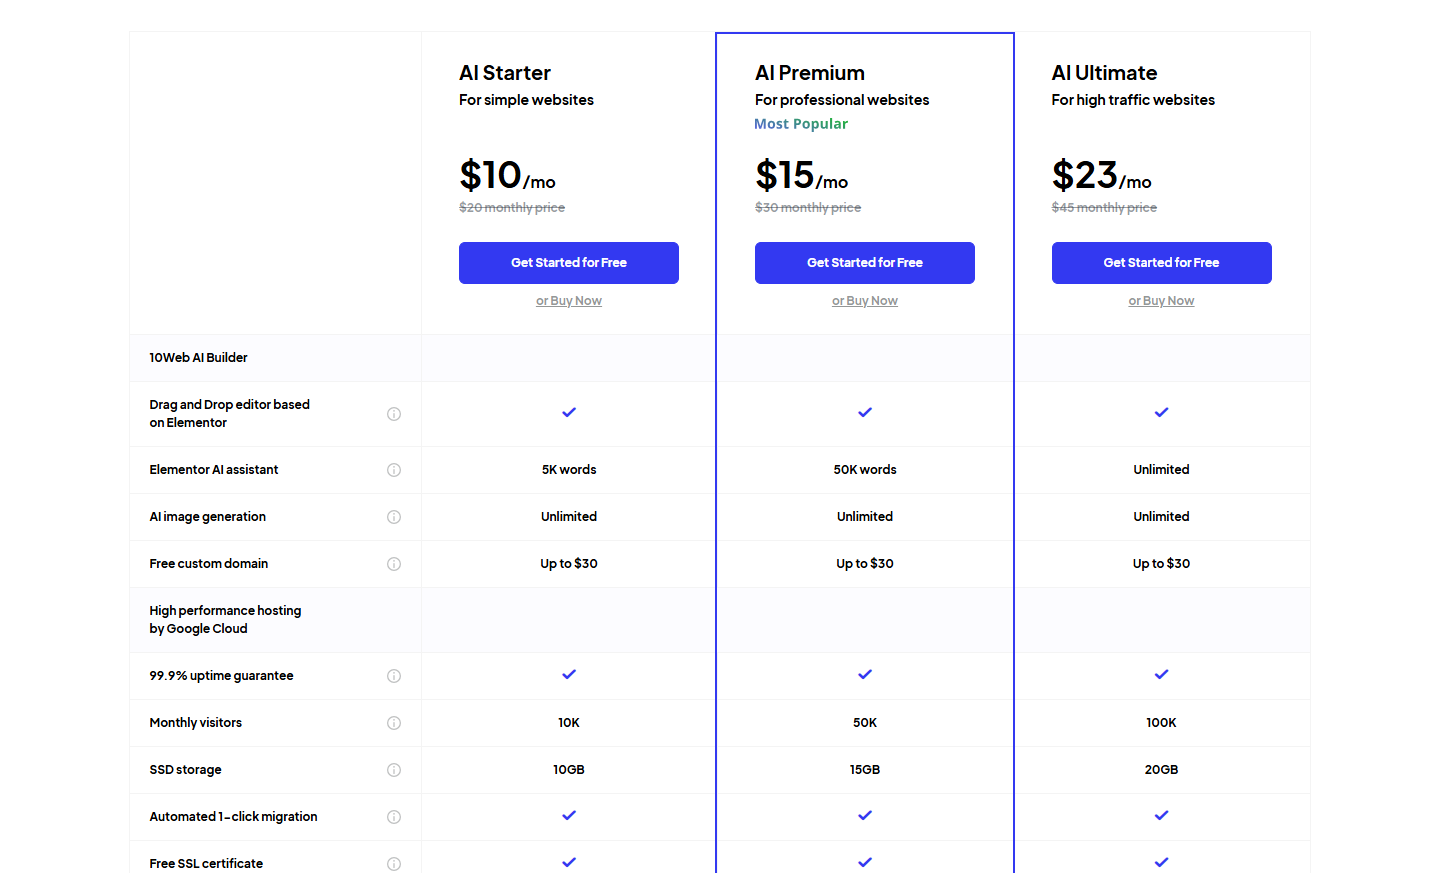1450x873 pixels.
Task: Follow the or Buy Now link for AI Premium
Action: (x=865, y=301)
